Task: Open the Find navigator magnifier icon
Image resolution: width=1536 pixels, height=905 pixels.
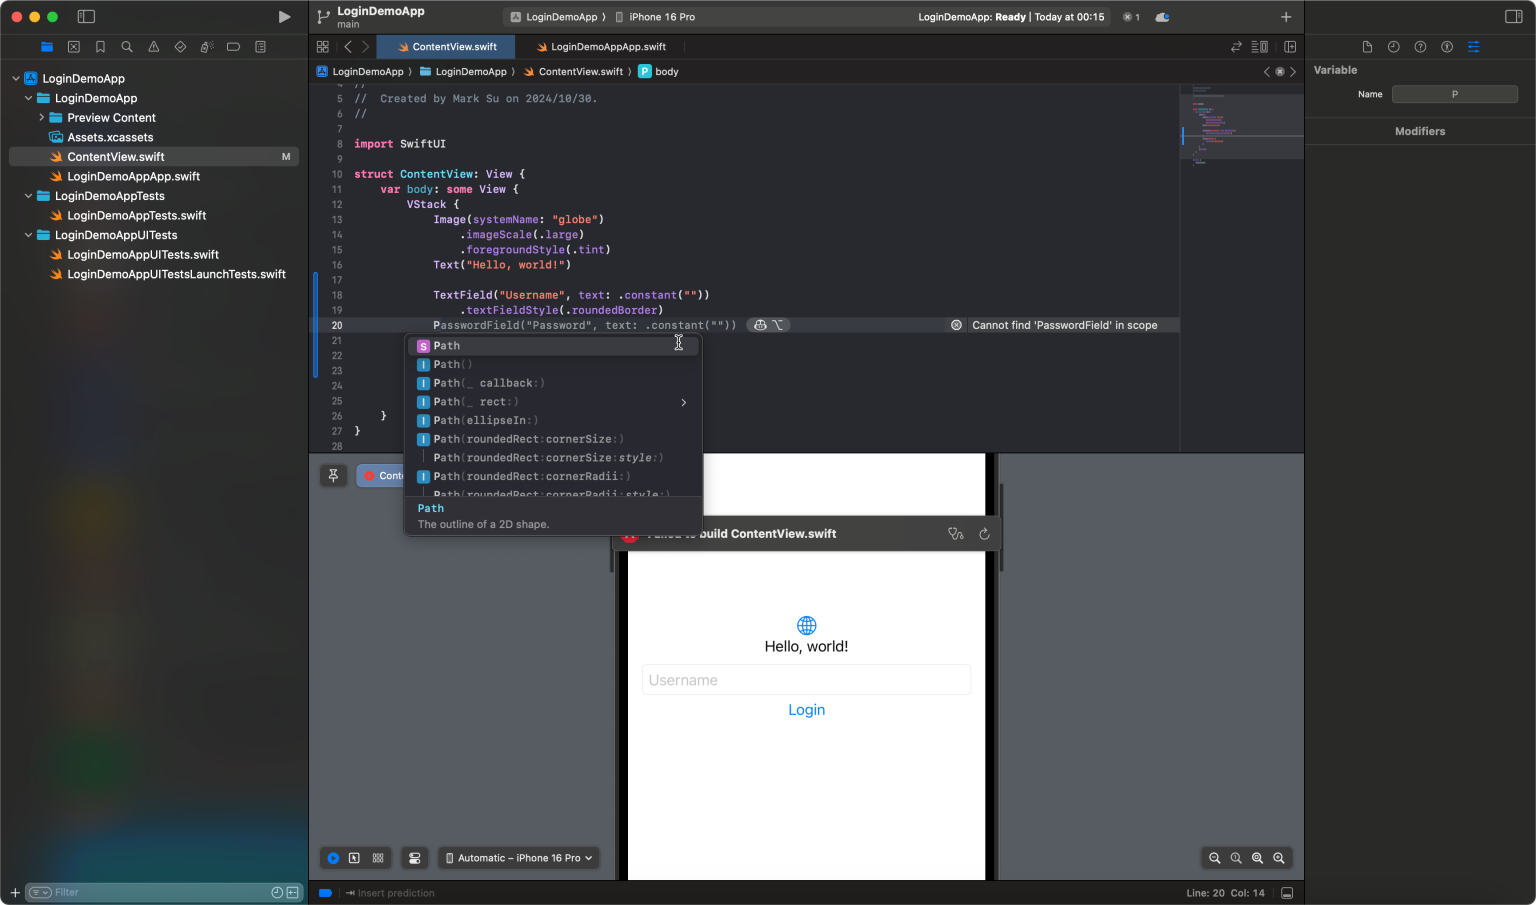Action: pos(127,47)
